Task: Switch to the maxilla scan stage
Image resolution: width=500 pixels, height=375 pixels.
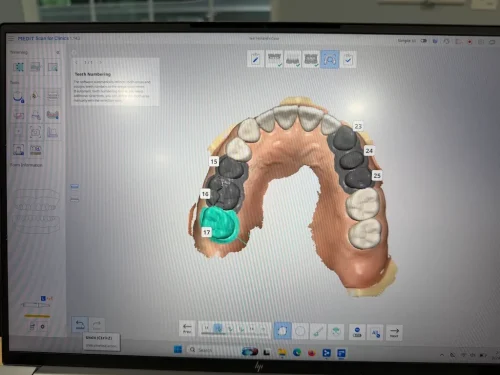Action: (x=274, y=59)
